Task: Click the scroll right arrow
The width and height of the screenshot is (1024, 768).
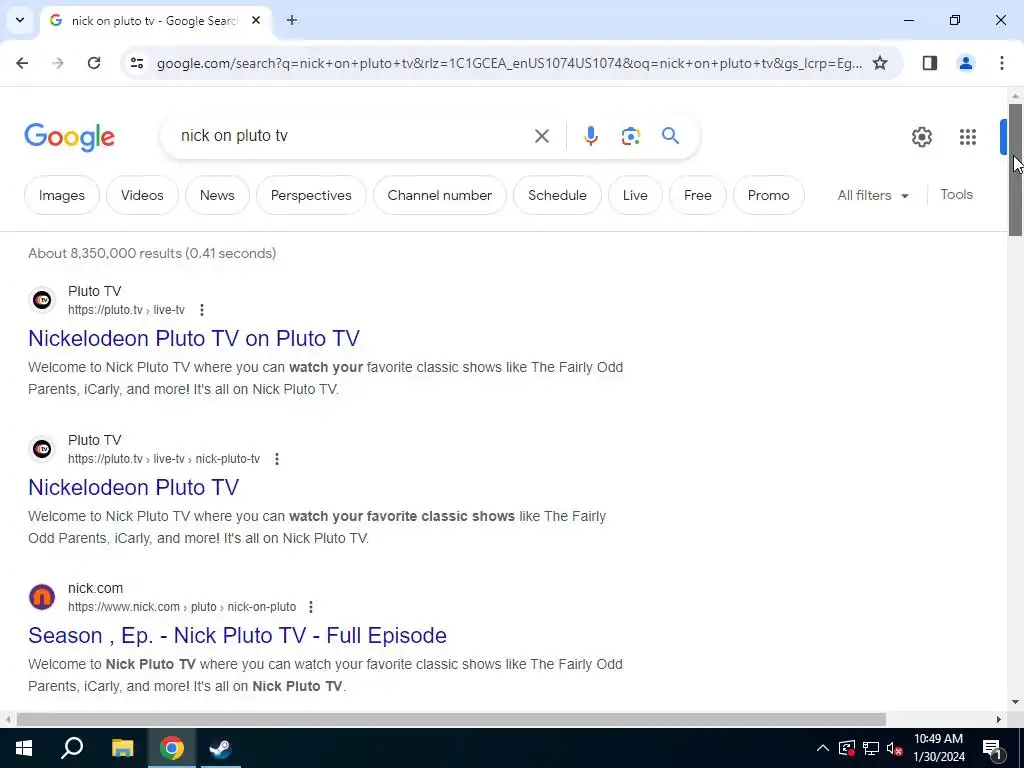Action: coord(999,719)
